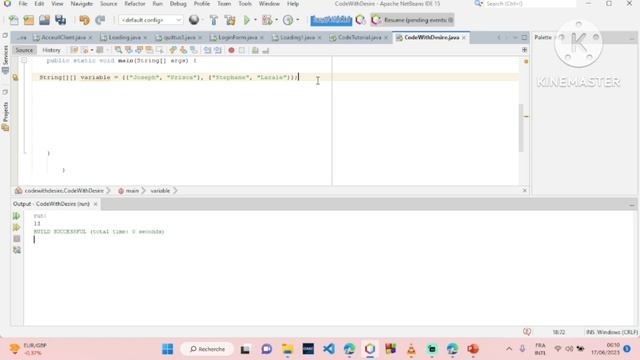This screenshot has height=360, width=640.
Task: Click the Debug Project toolbar icon
Action: click(x=267, y=20)
